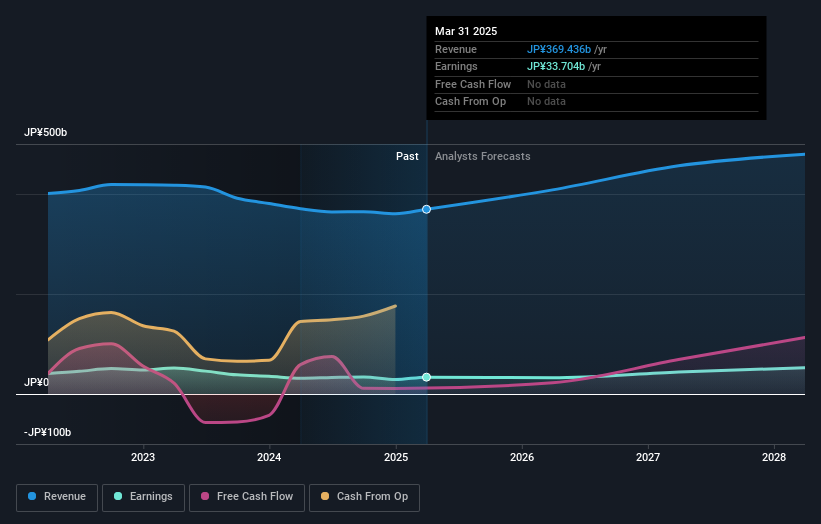
Task: Click the teal Earnings legend dot
Action: click(118, 496)
